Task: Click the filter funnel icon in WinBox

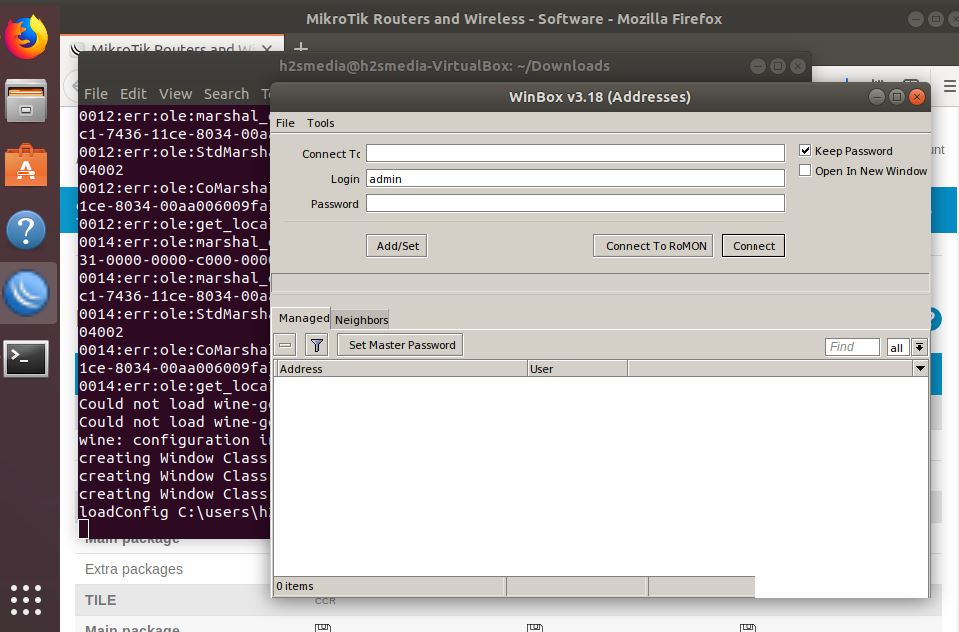Action: (316, 345)
